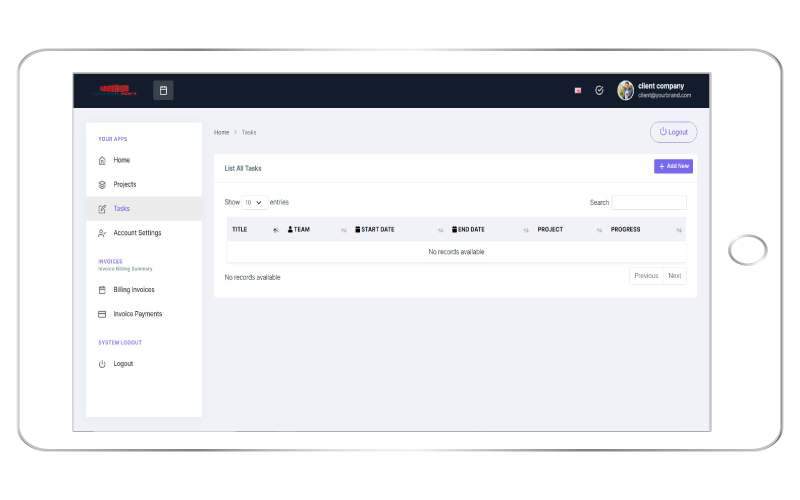Viewport: 800px width, 500px height.
Task: Open the language flag selector
Action: coord(578,90)
